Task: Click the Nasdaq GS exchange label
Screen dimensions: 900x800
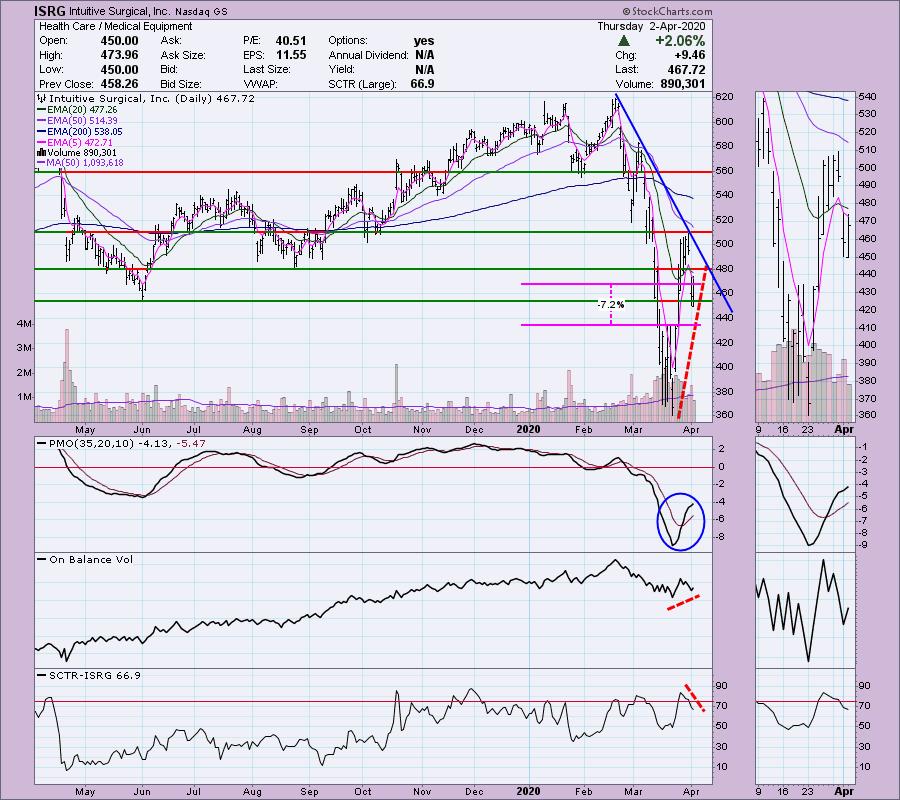Action: (x=201, y=11)
